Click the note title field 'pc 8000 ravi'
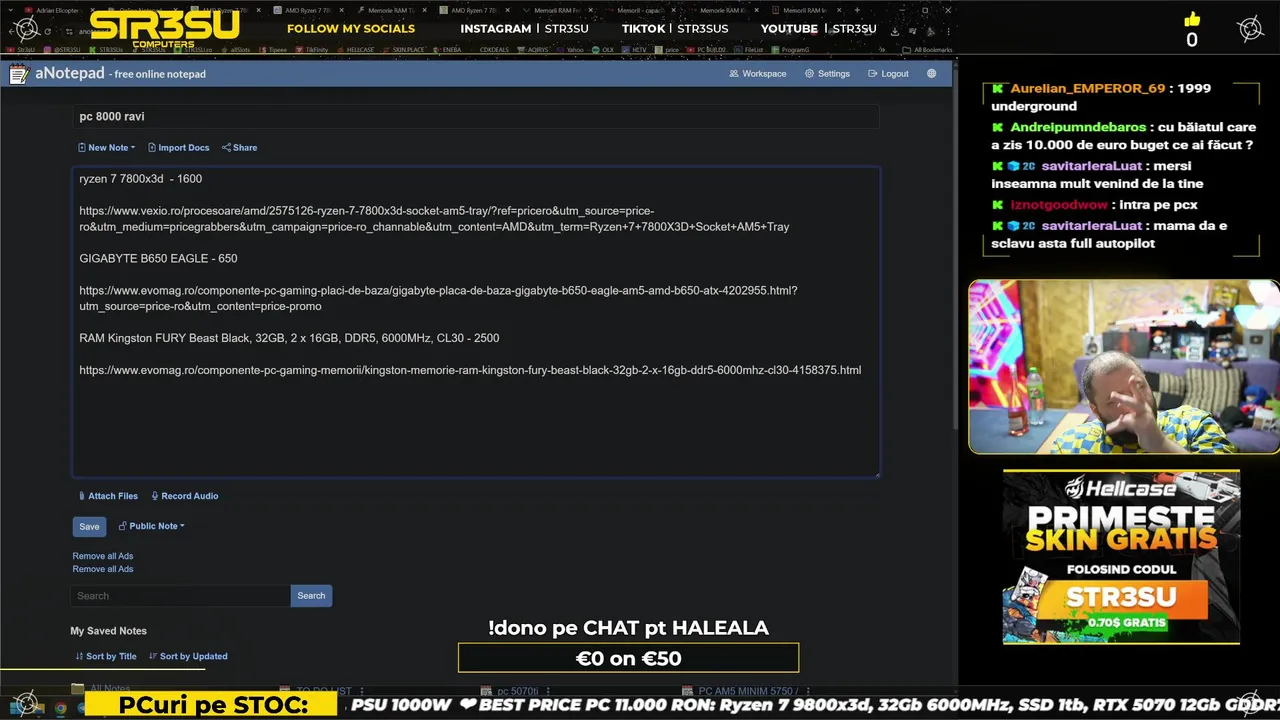This screenshot has width=1280, height=720. [475, 117]
